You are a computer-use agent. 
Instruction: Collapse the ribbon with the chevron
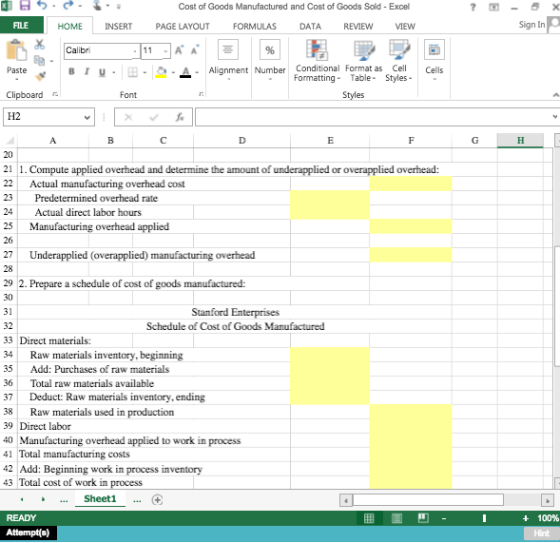pos(556,95)
